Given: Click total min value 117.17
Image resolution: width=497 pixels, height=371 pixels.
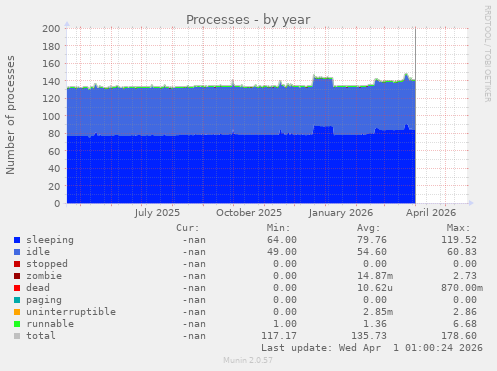Looking at the screenshot, I should point(279,336).
